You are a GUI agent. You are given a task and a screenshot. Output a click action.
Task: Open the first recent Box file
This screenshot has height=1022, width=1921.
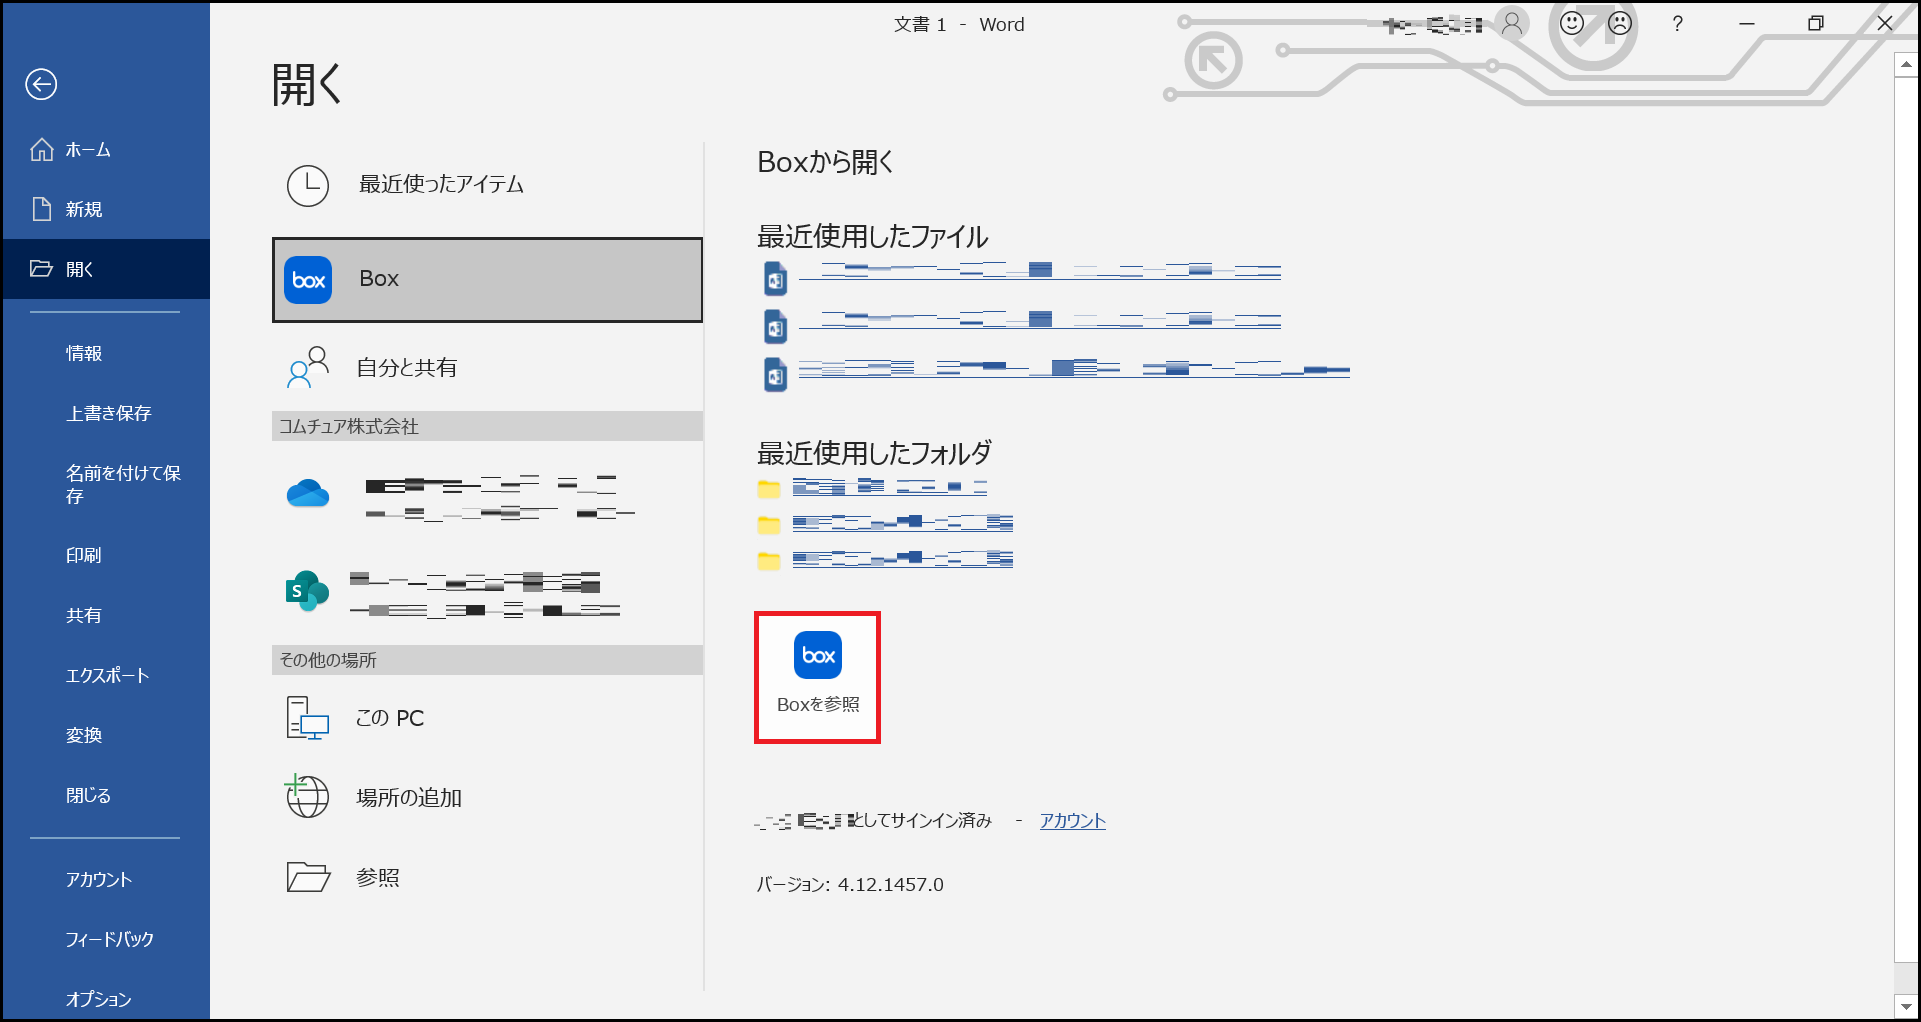[x=1040, y=271]
